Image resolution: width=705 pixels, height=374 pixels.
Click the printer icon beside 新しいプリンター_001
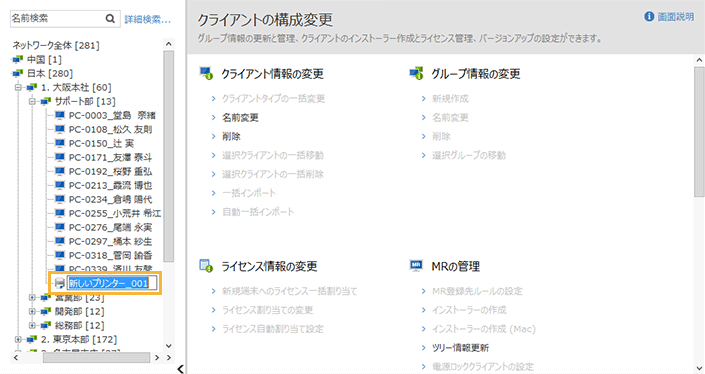point(60,283)
